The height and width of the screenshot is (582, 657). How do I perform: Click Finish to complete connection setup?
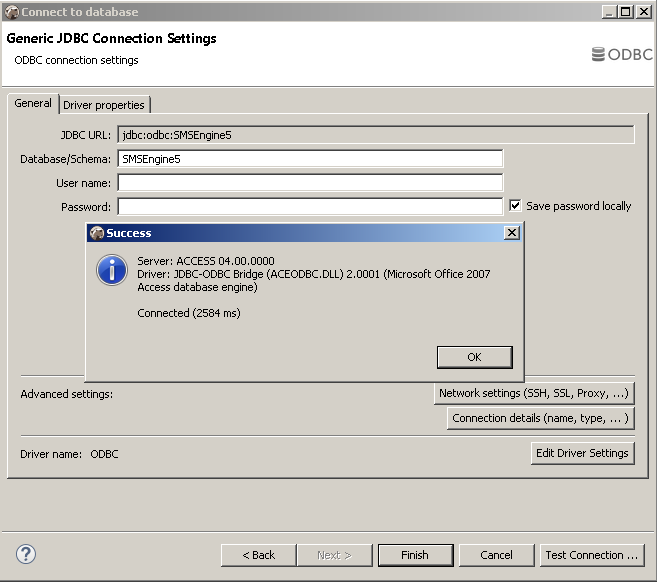[414, 555]
